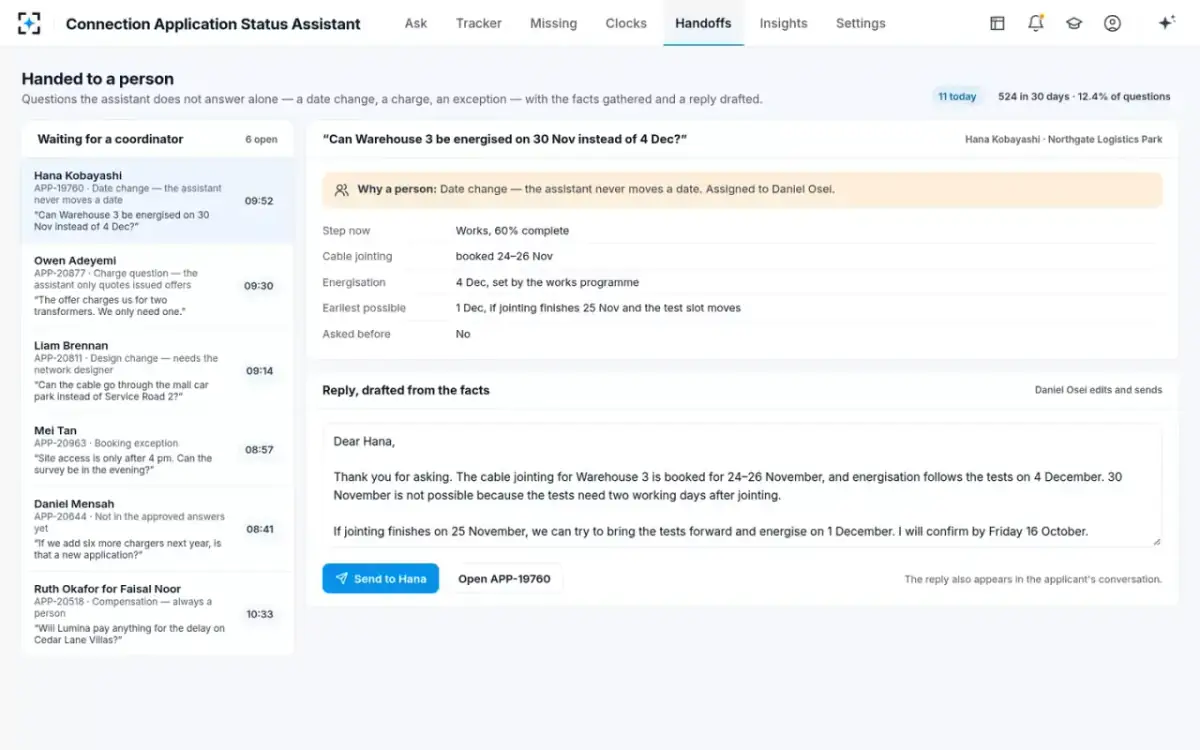The image size is (1200, 750).
Task: Select the Handoffs tab
Action: [703, 23]
